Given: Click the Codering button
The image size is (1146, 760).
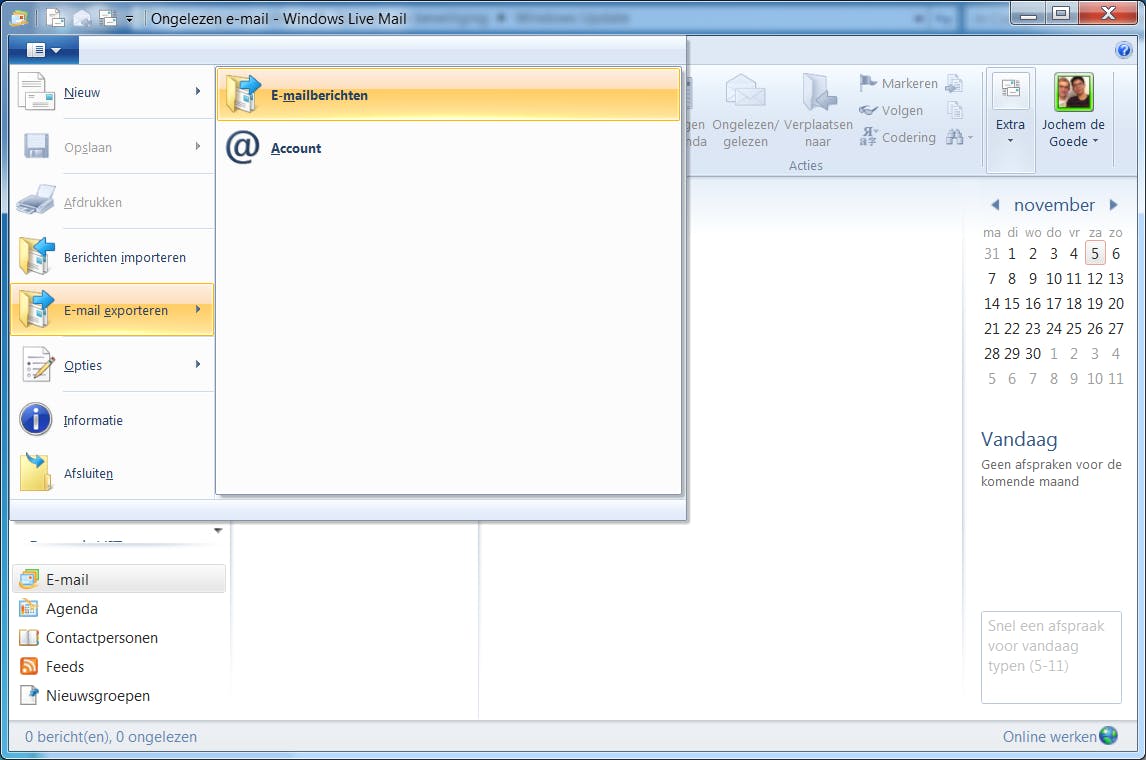Looking at the screenshot, I should click(898, 137).
